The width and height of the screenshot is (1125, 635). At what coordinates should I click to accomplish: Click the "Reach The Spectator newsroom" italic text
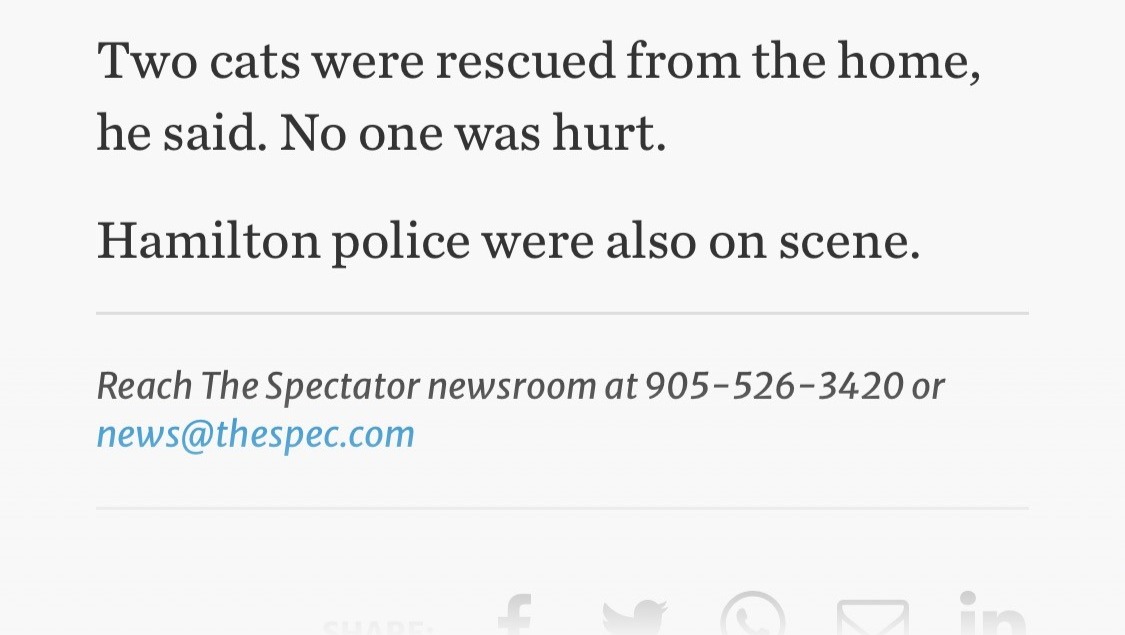click(346, 386)
